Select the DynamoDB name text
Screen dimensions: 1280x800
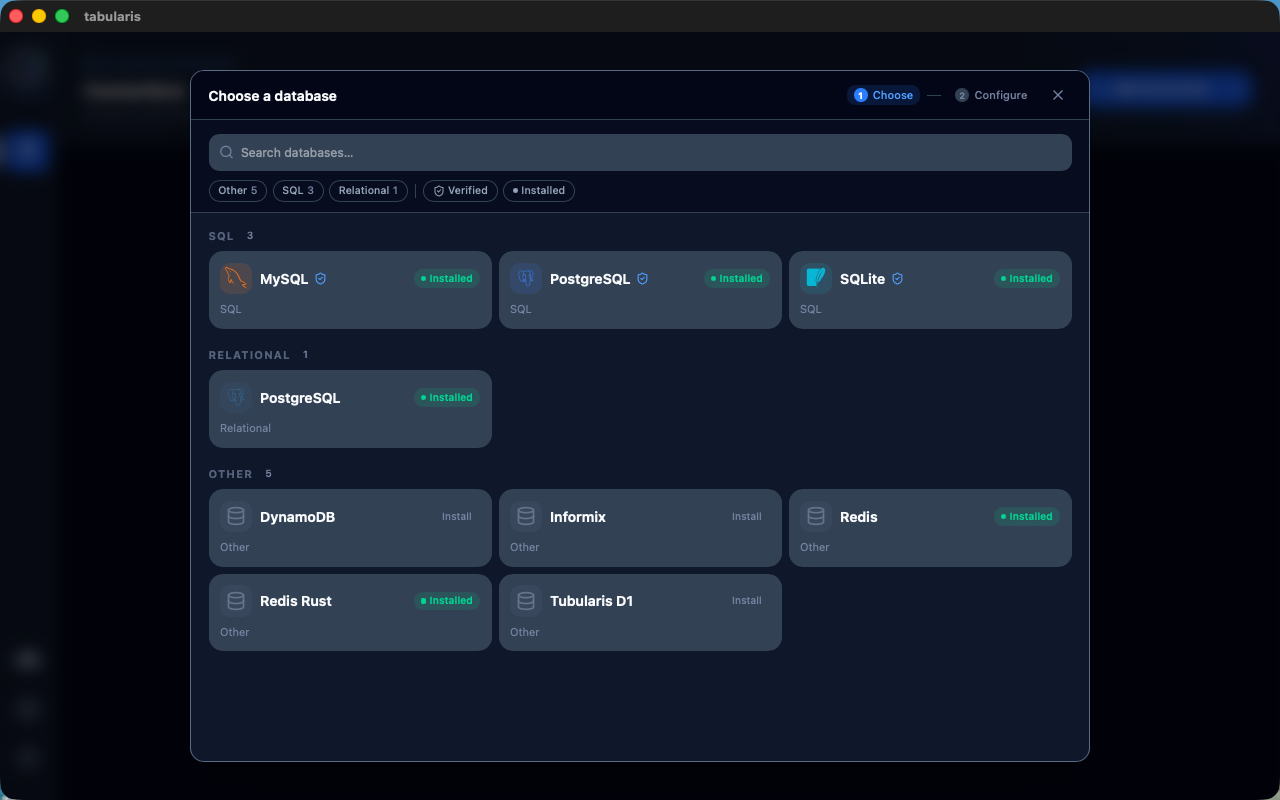click(297, 517)
